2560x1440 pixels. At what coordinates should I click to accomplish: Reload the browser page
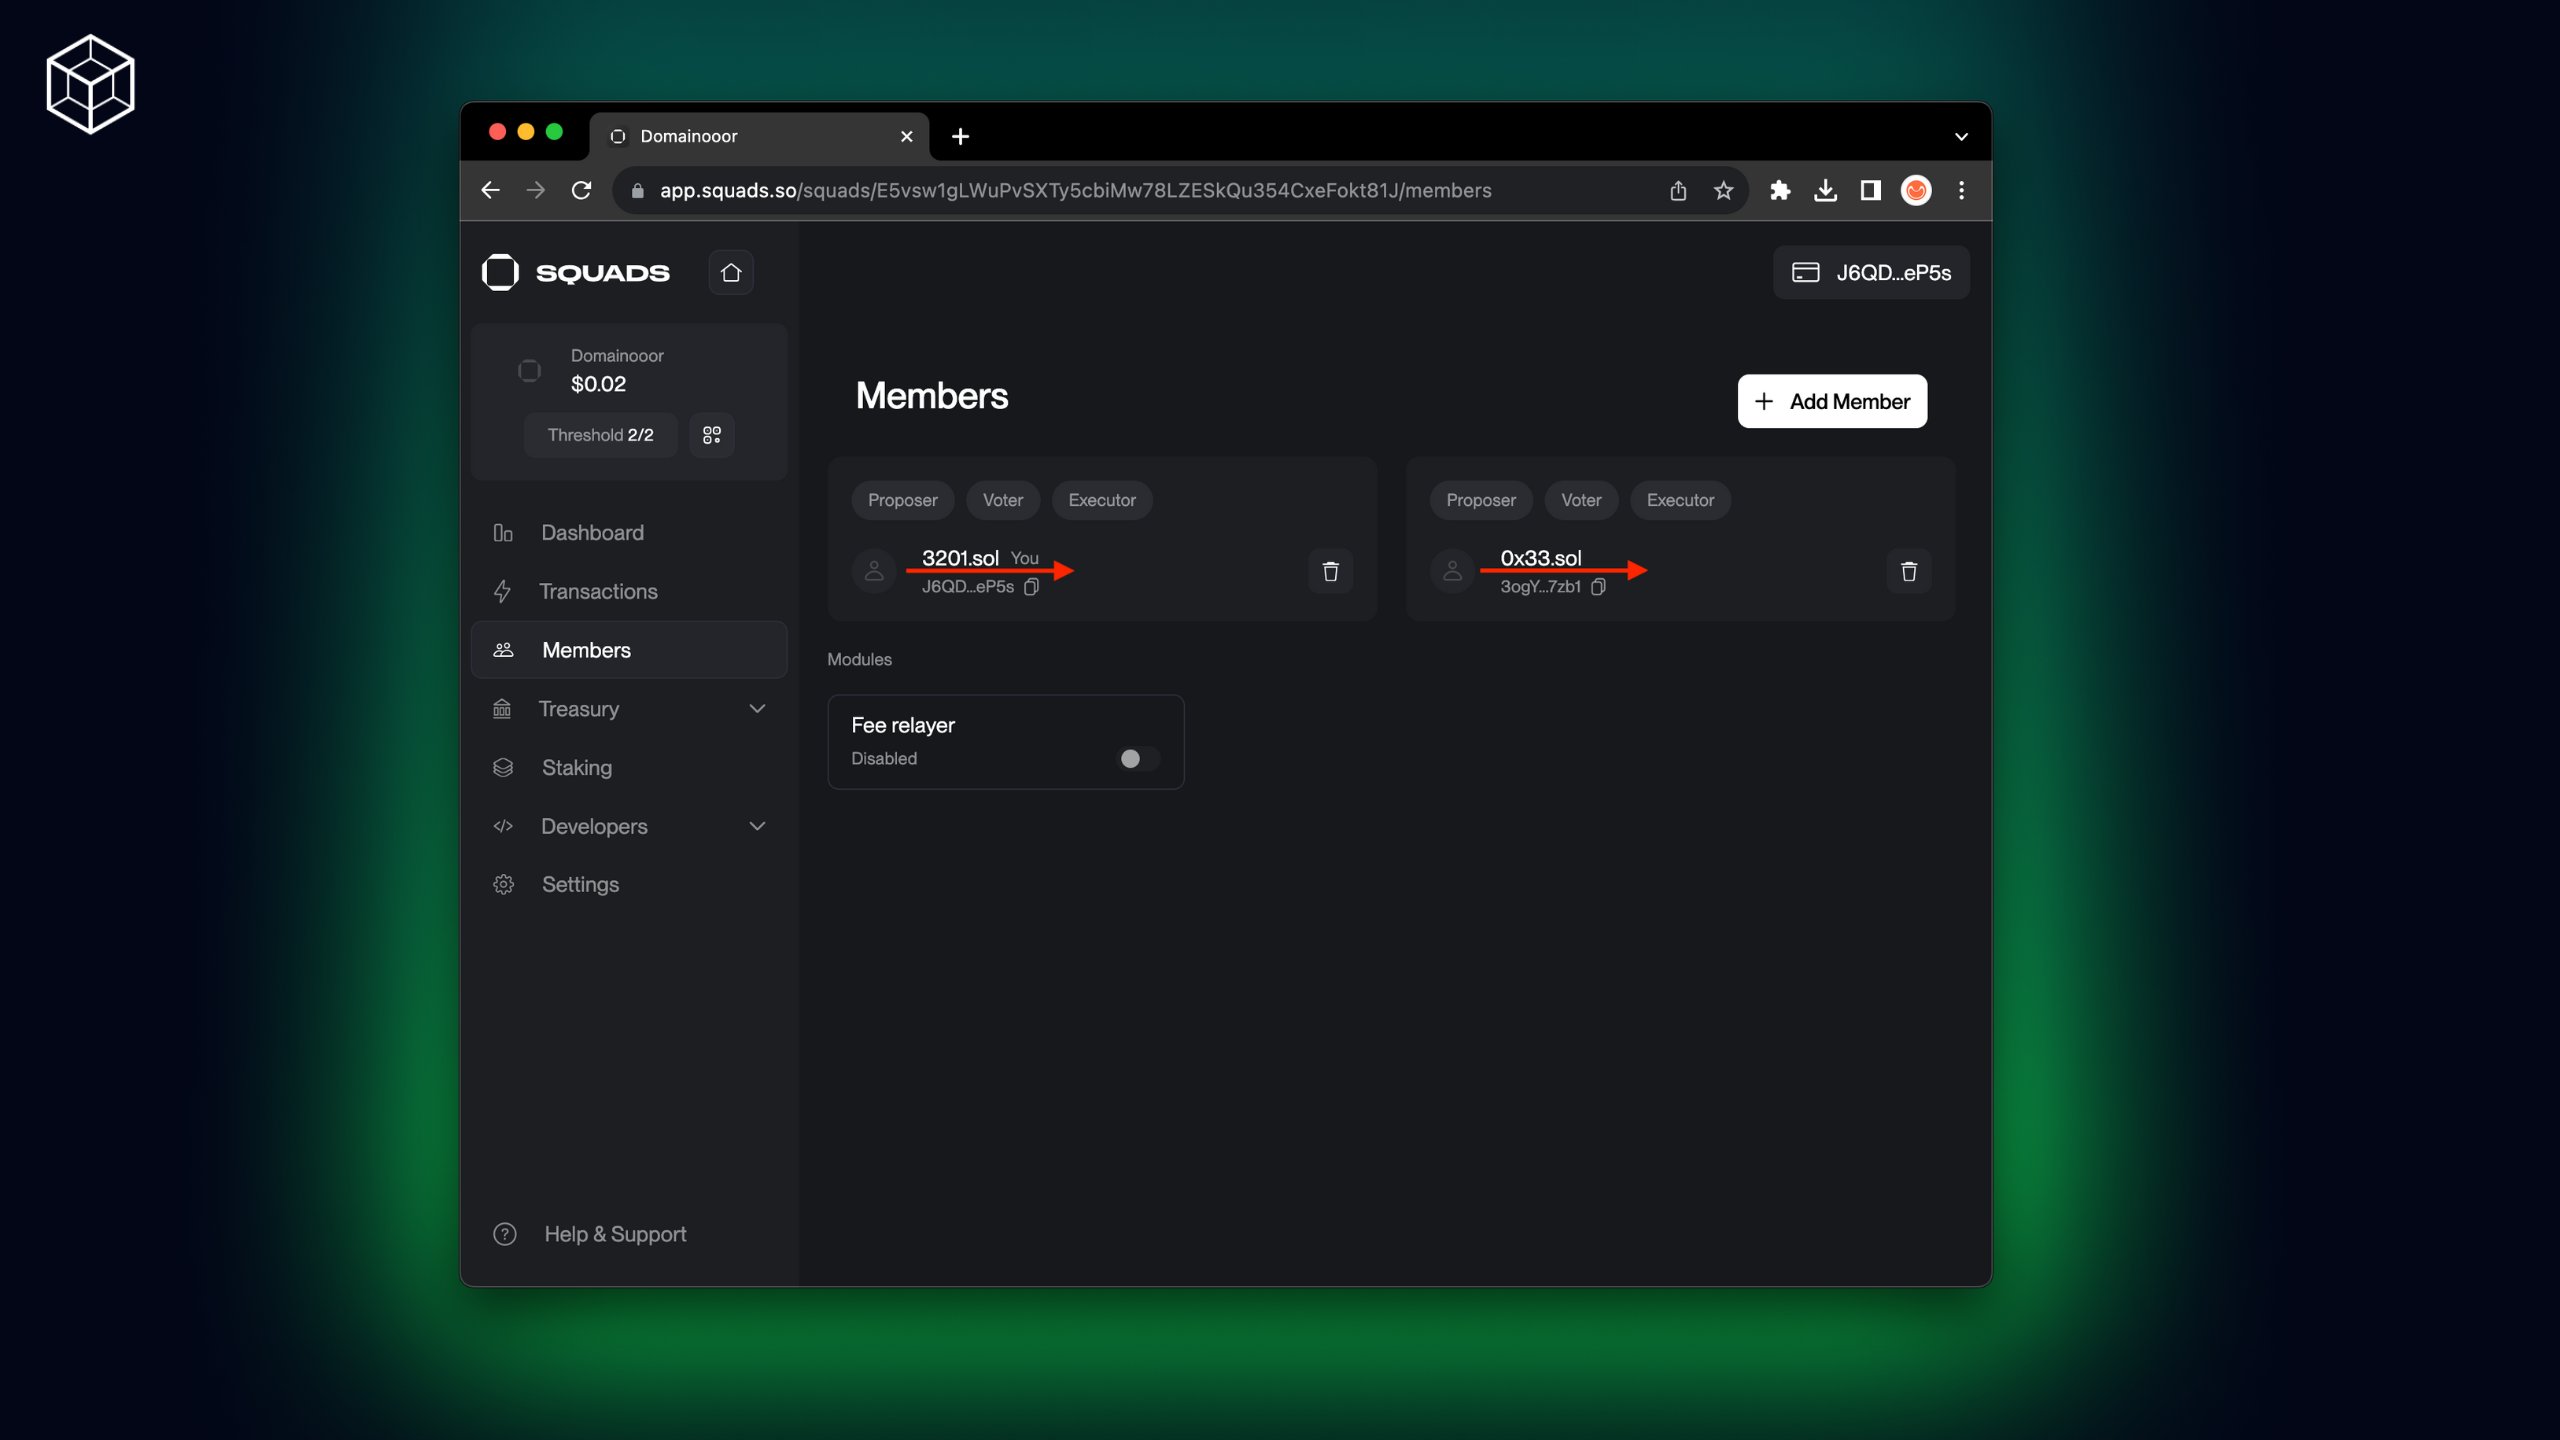[581, 190]
